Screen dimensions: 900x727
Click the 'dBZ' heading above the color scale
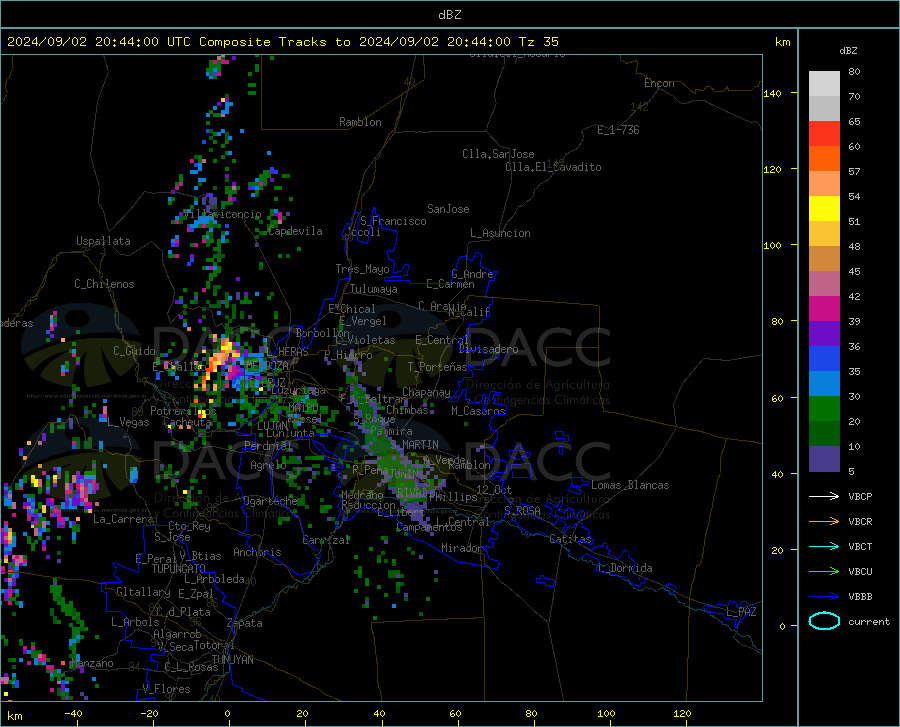(x=848, y=50)
